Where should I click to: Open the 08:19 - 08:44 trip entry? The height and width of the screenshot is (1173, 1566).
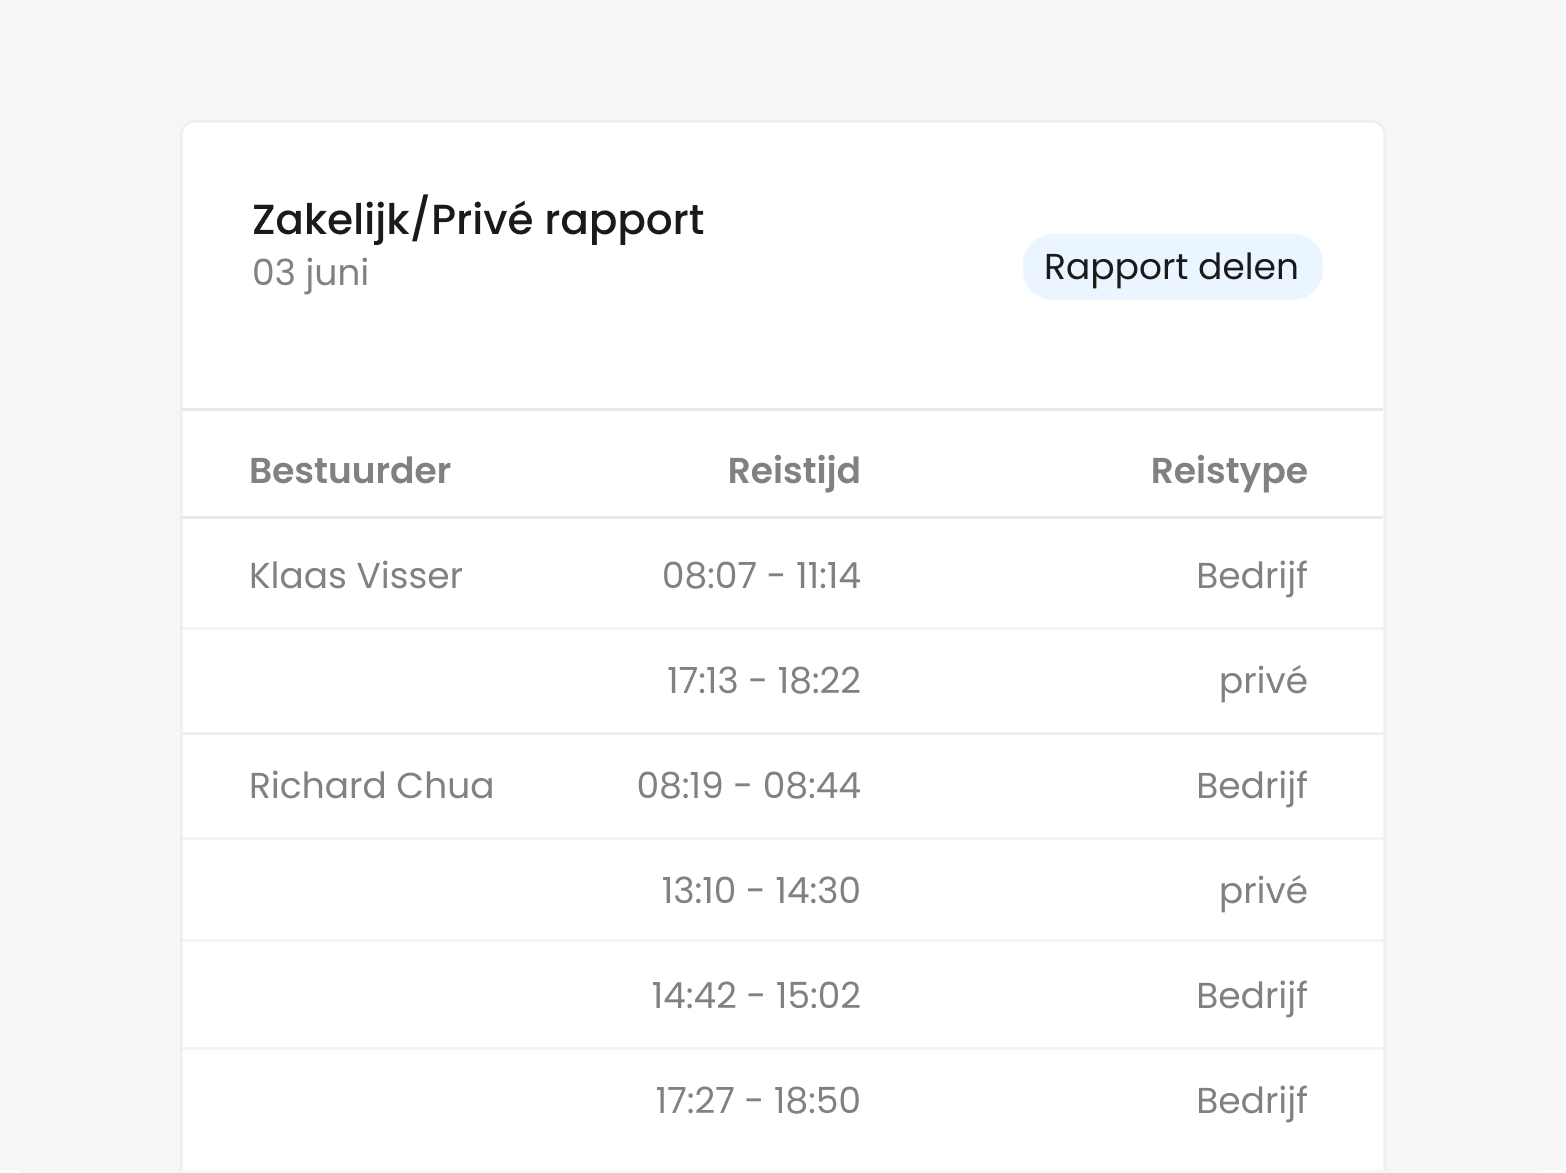(749, 786)
